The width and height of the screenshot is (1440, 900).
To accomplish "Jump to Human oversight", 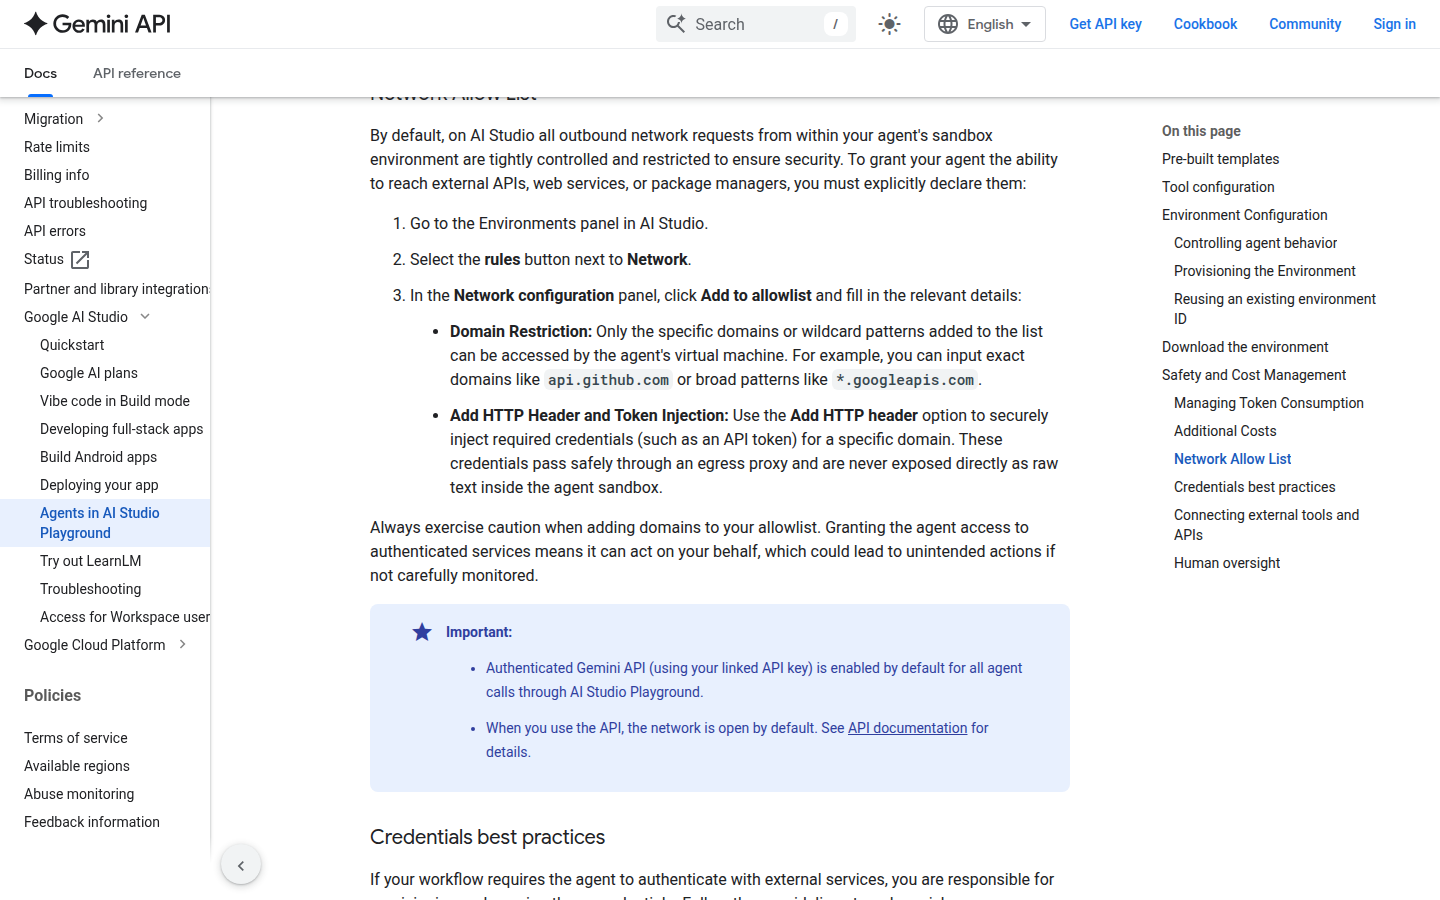I will [x=1227, y=563].
